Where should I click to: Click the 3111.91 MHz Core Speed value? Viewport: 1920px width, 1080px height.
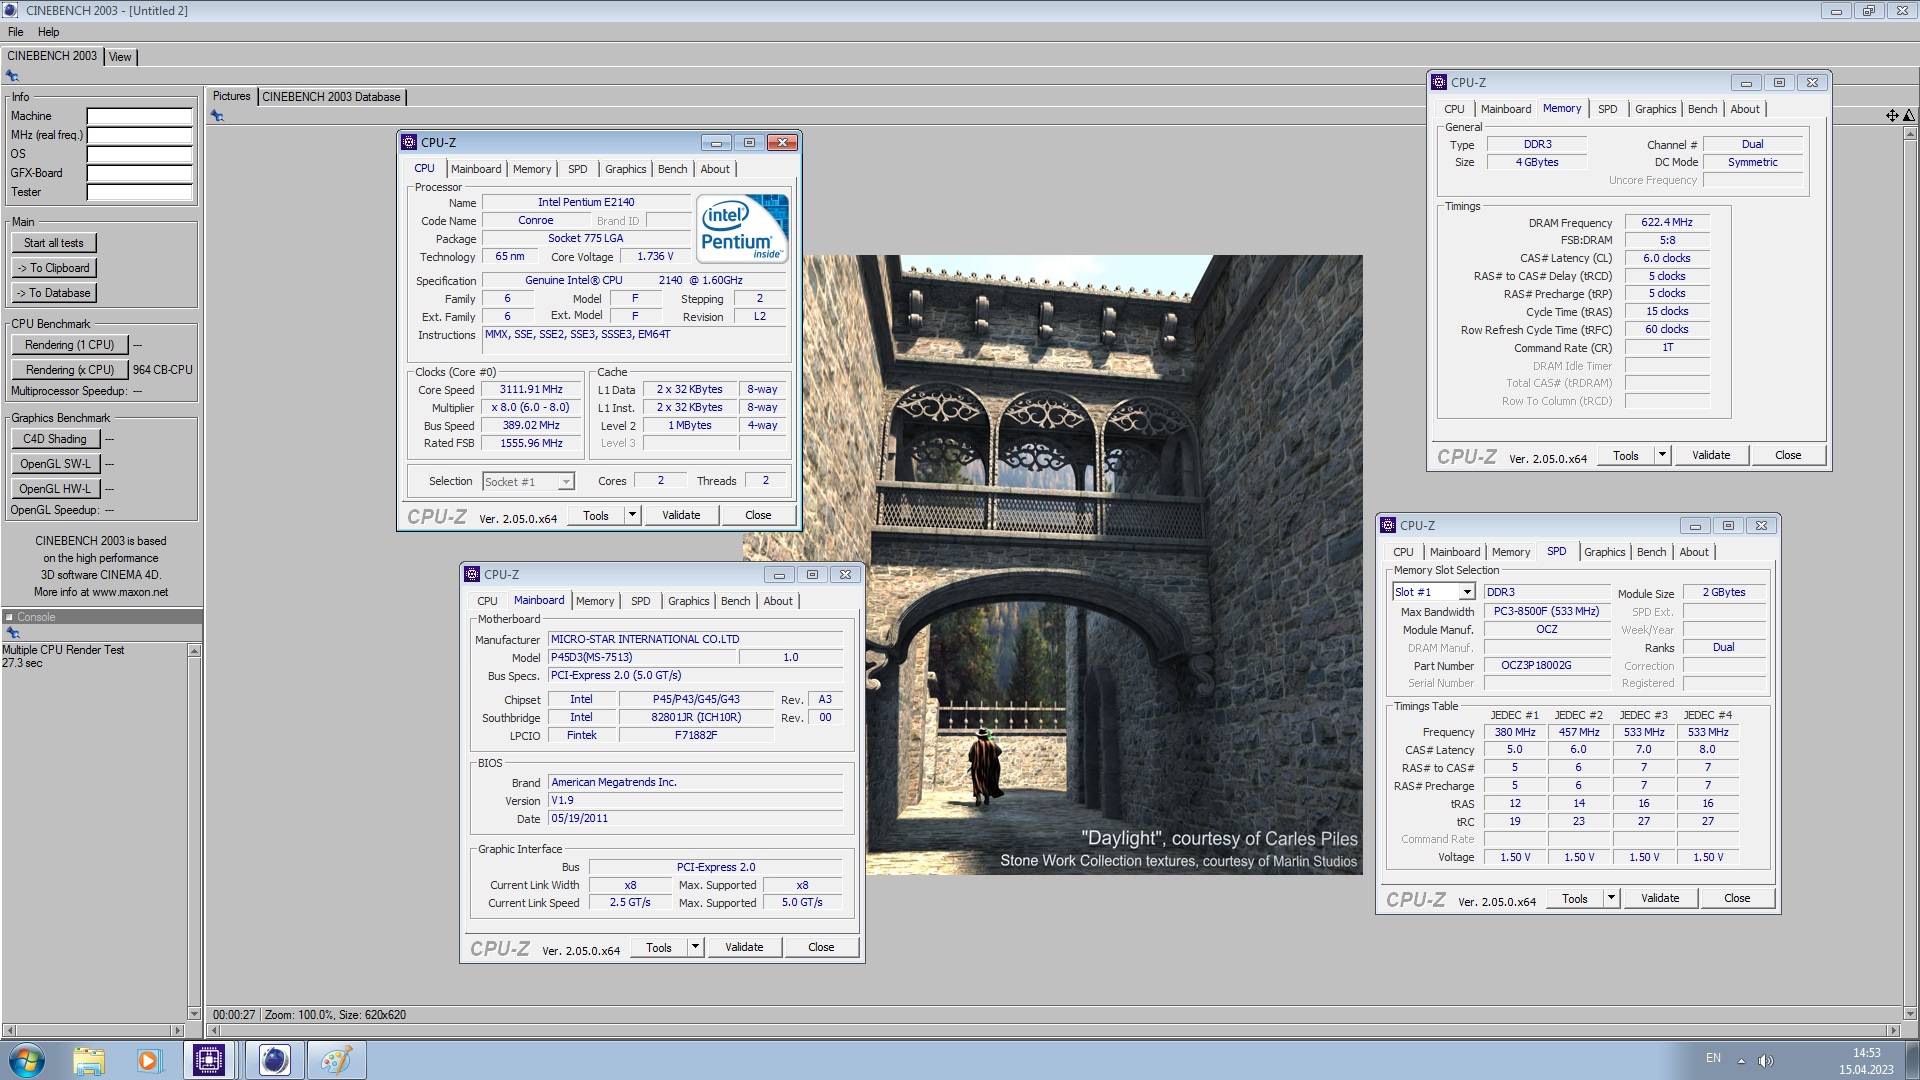click(x=532, y=389)
